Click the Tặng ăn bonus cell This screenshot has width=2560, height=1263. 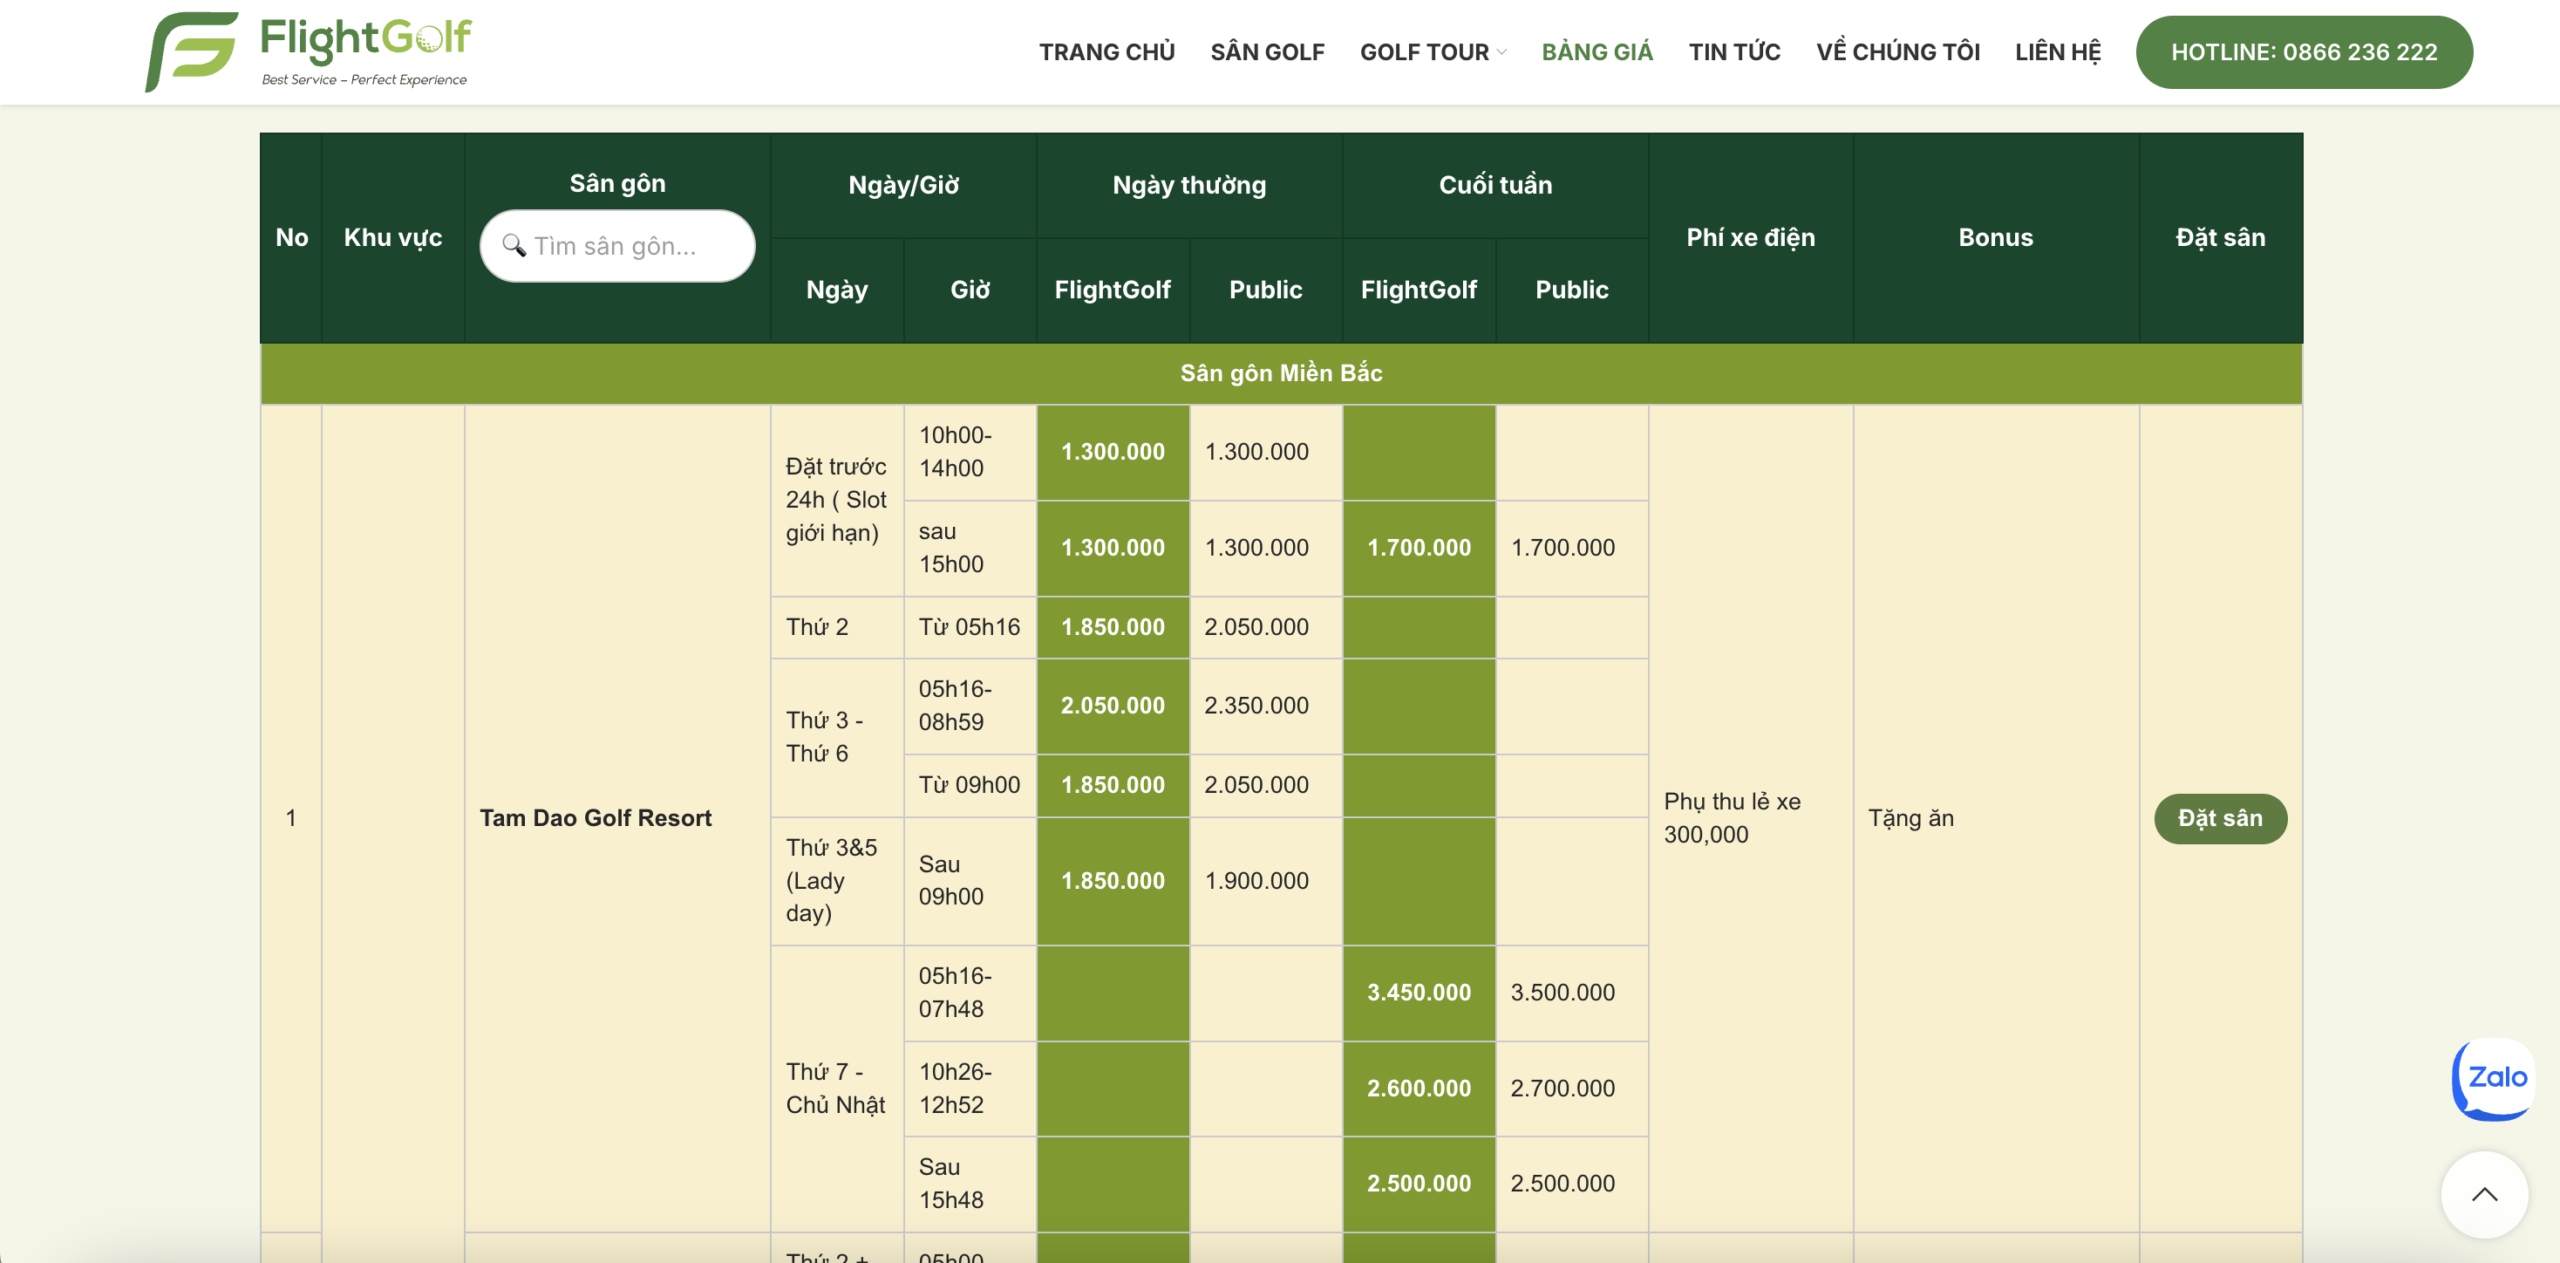tap(1996, 818)
